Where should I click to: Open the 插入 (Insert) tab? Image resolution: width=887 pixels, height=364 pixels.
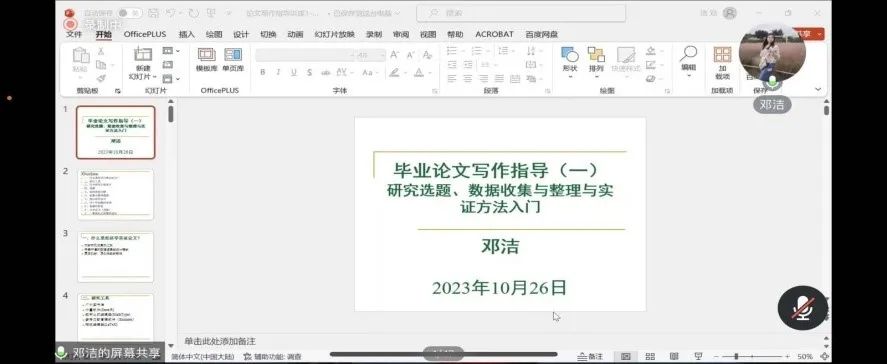[187, 35]
